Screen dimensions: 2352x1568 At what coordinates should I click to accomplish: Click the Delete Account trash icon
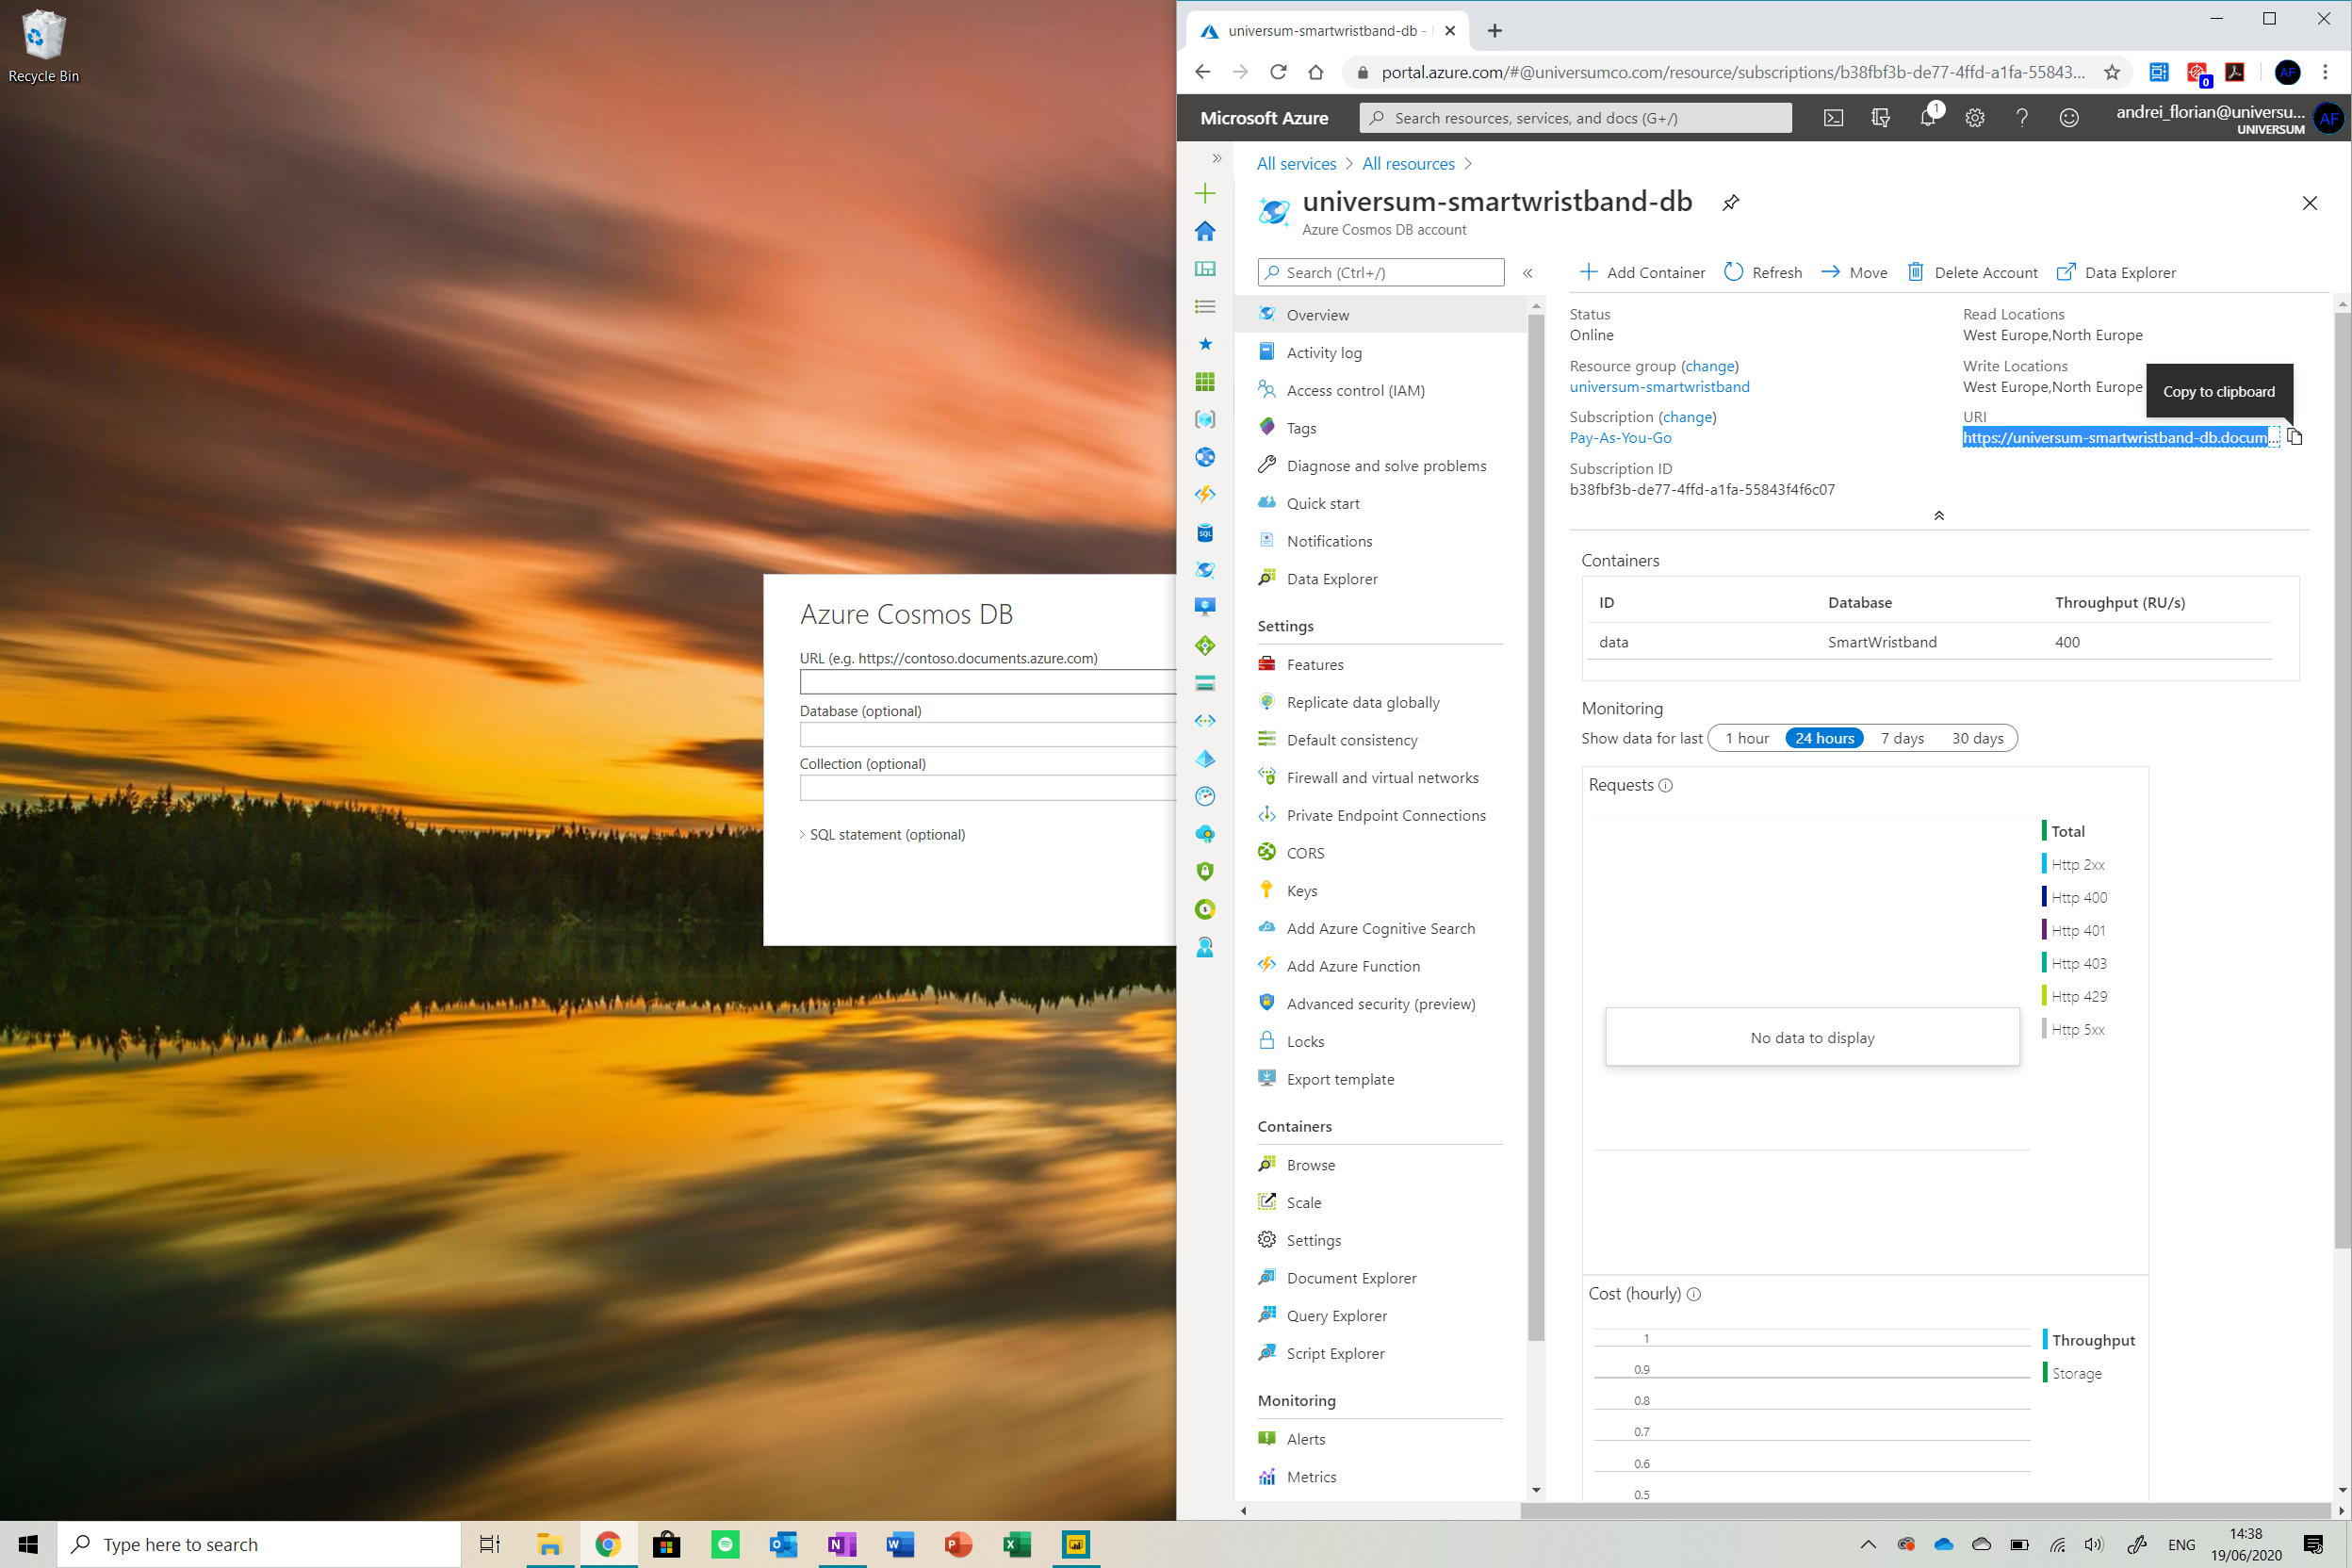coord(1915,272)
